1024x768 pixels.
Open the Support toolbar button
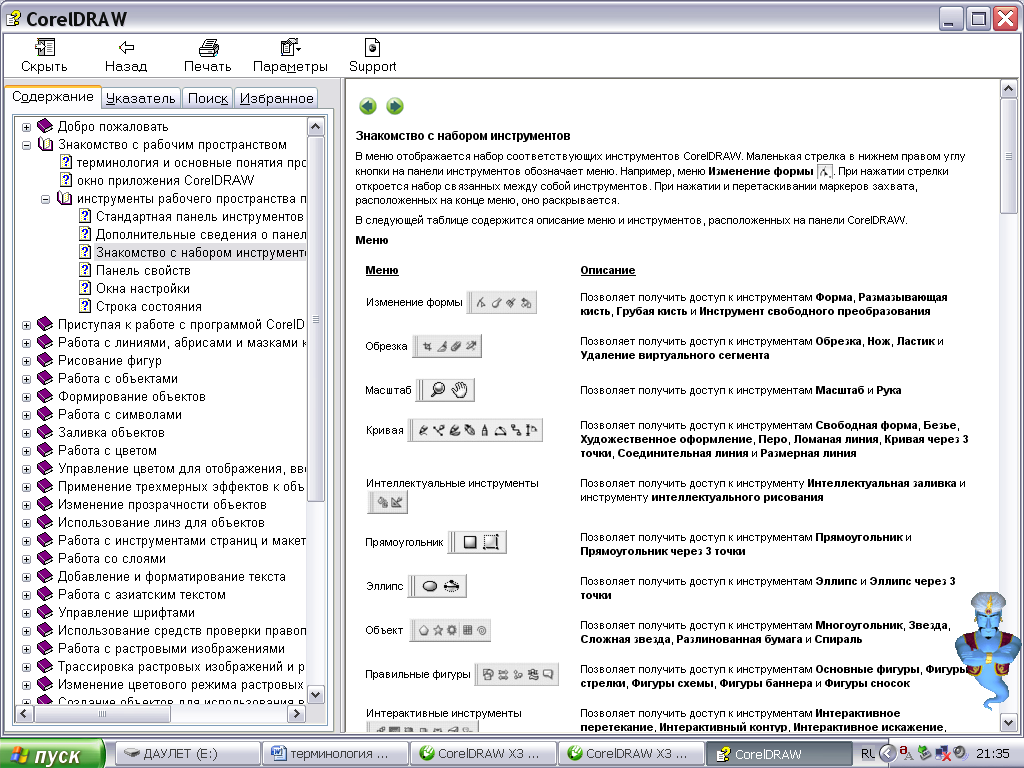tap(372, 56)
